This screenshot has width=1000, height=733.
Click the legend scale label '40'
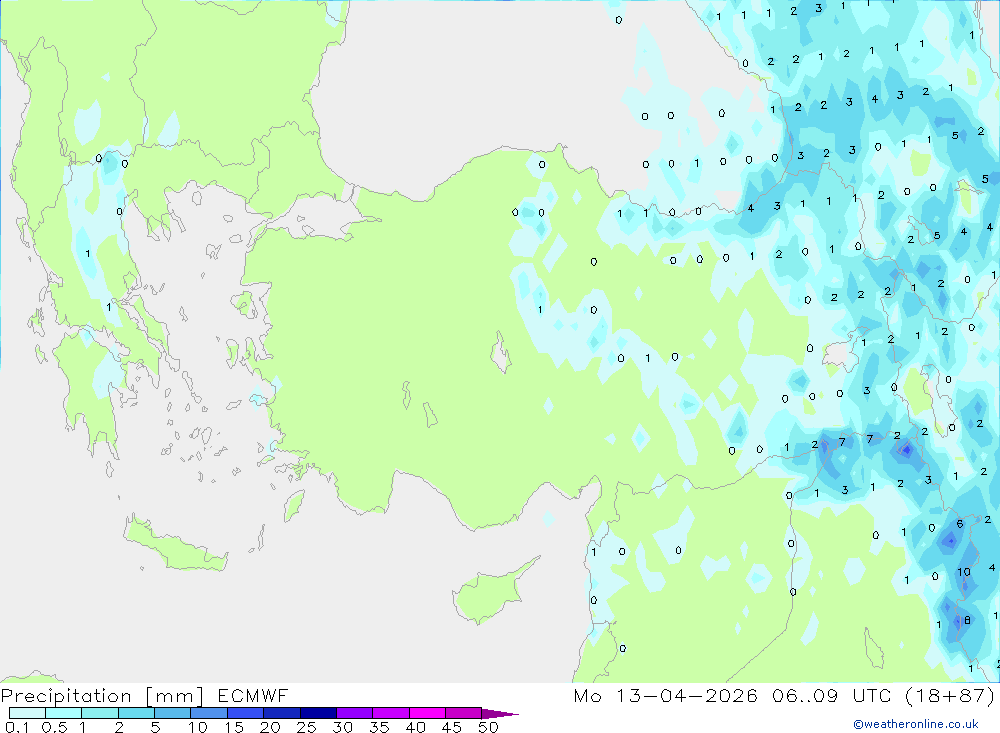416,727
